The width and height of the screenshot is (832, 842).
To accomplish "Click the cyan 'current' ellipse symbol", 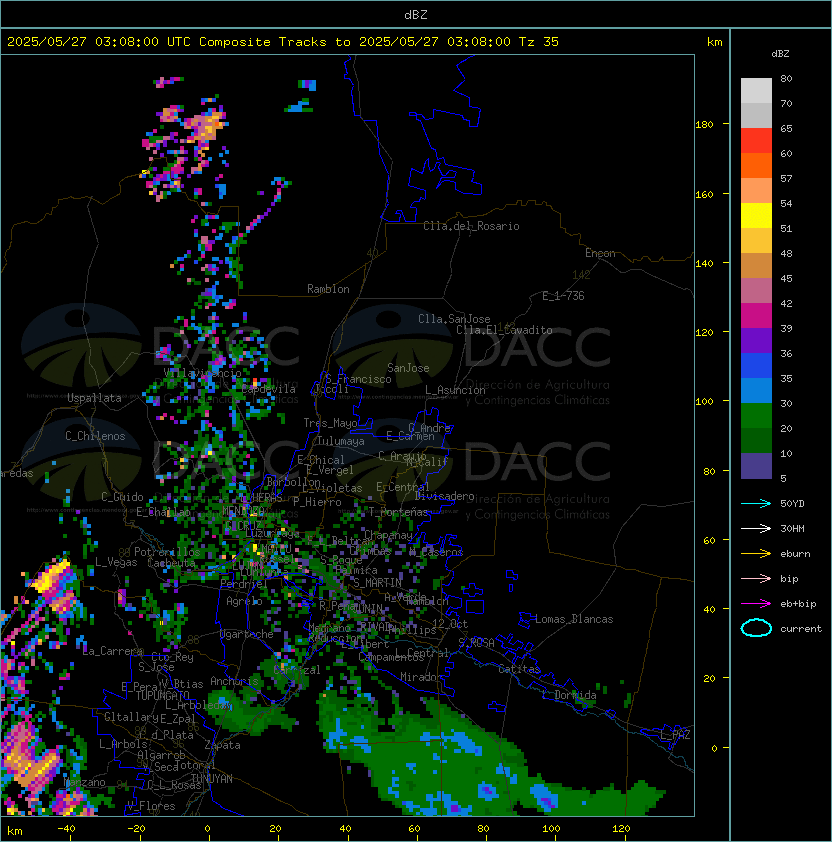I will (x=756, y=628).
